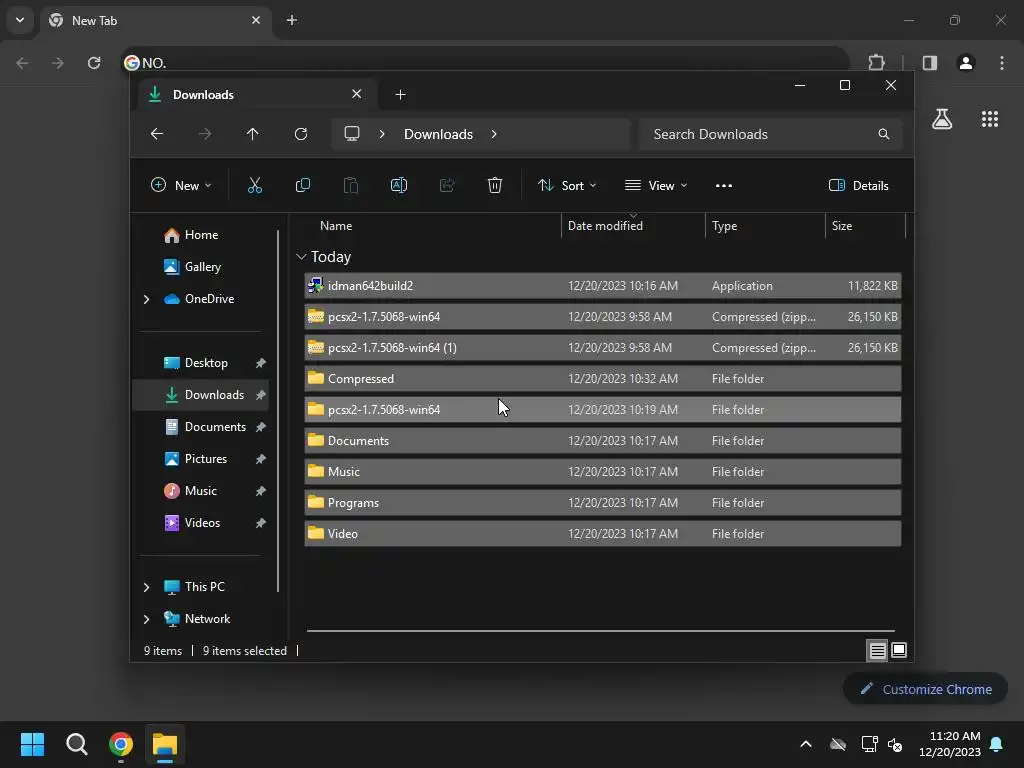Toggle Chrome side panel icon
This screenshot has width=1024, height=768.
tap(930, 63)
